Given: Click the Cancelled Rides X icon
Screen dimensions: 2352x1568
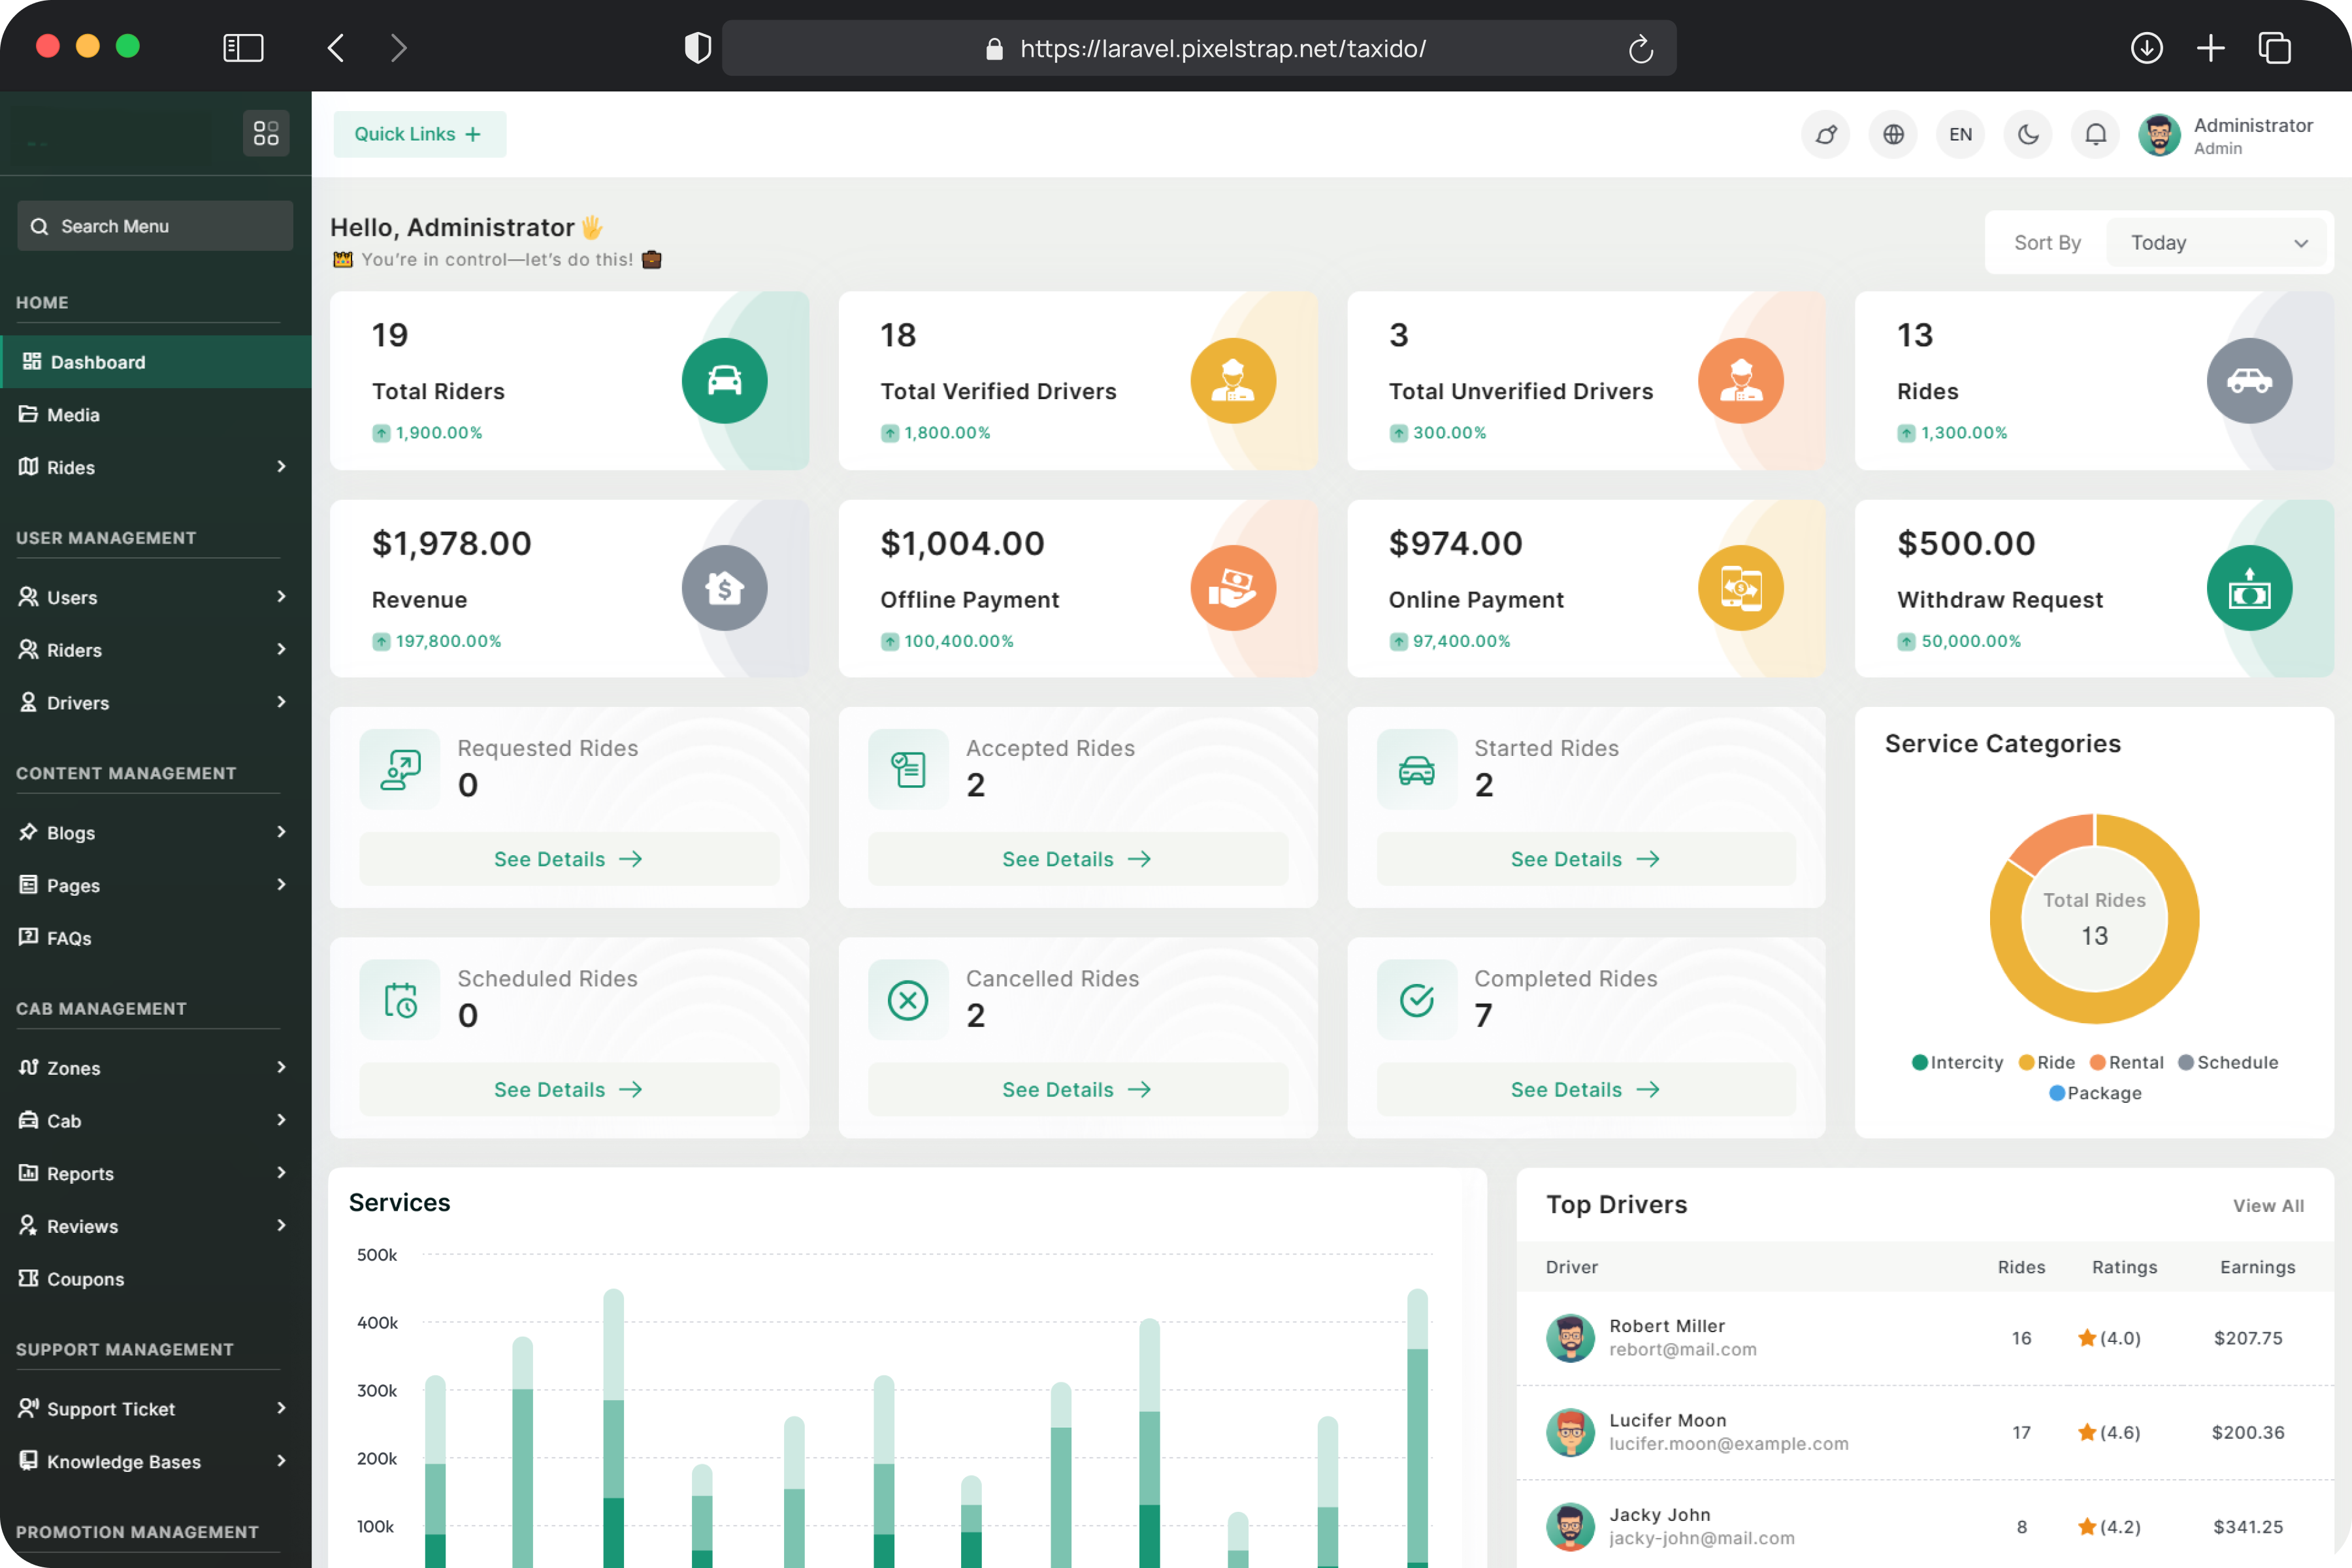Looking at the screenshot, I should 907,1000.
